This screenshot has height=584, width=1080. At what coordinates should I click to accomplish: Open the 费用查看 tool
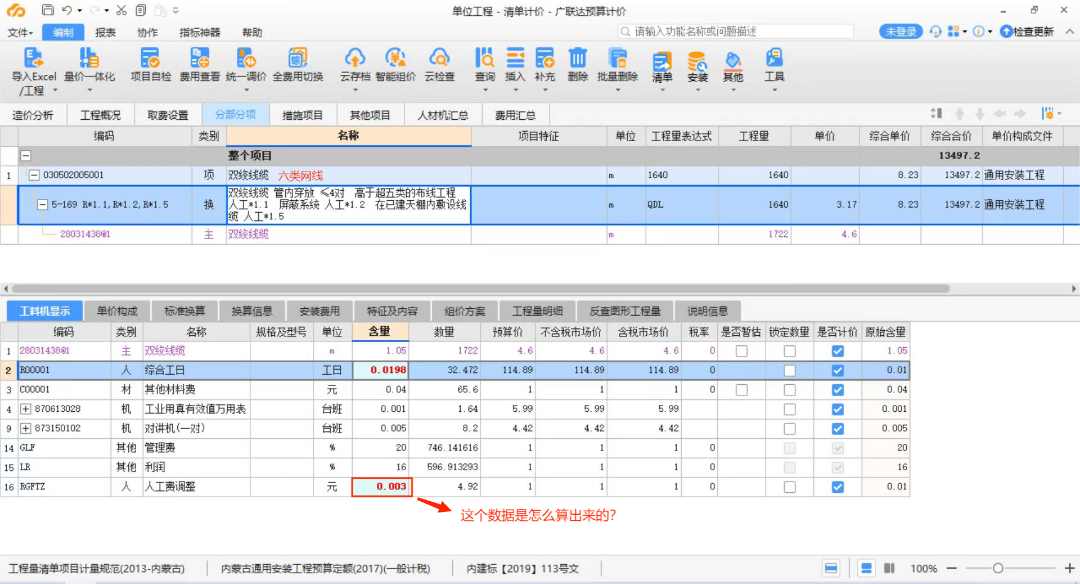point(200,58)
